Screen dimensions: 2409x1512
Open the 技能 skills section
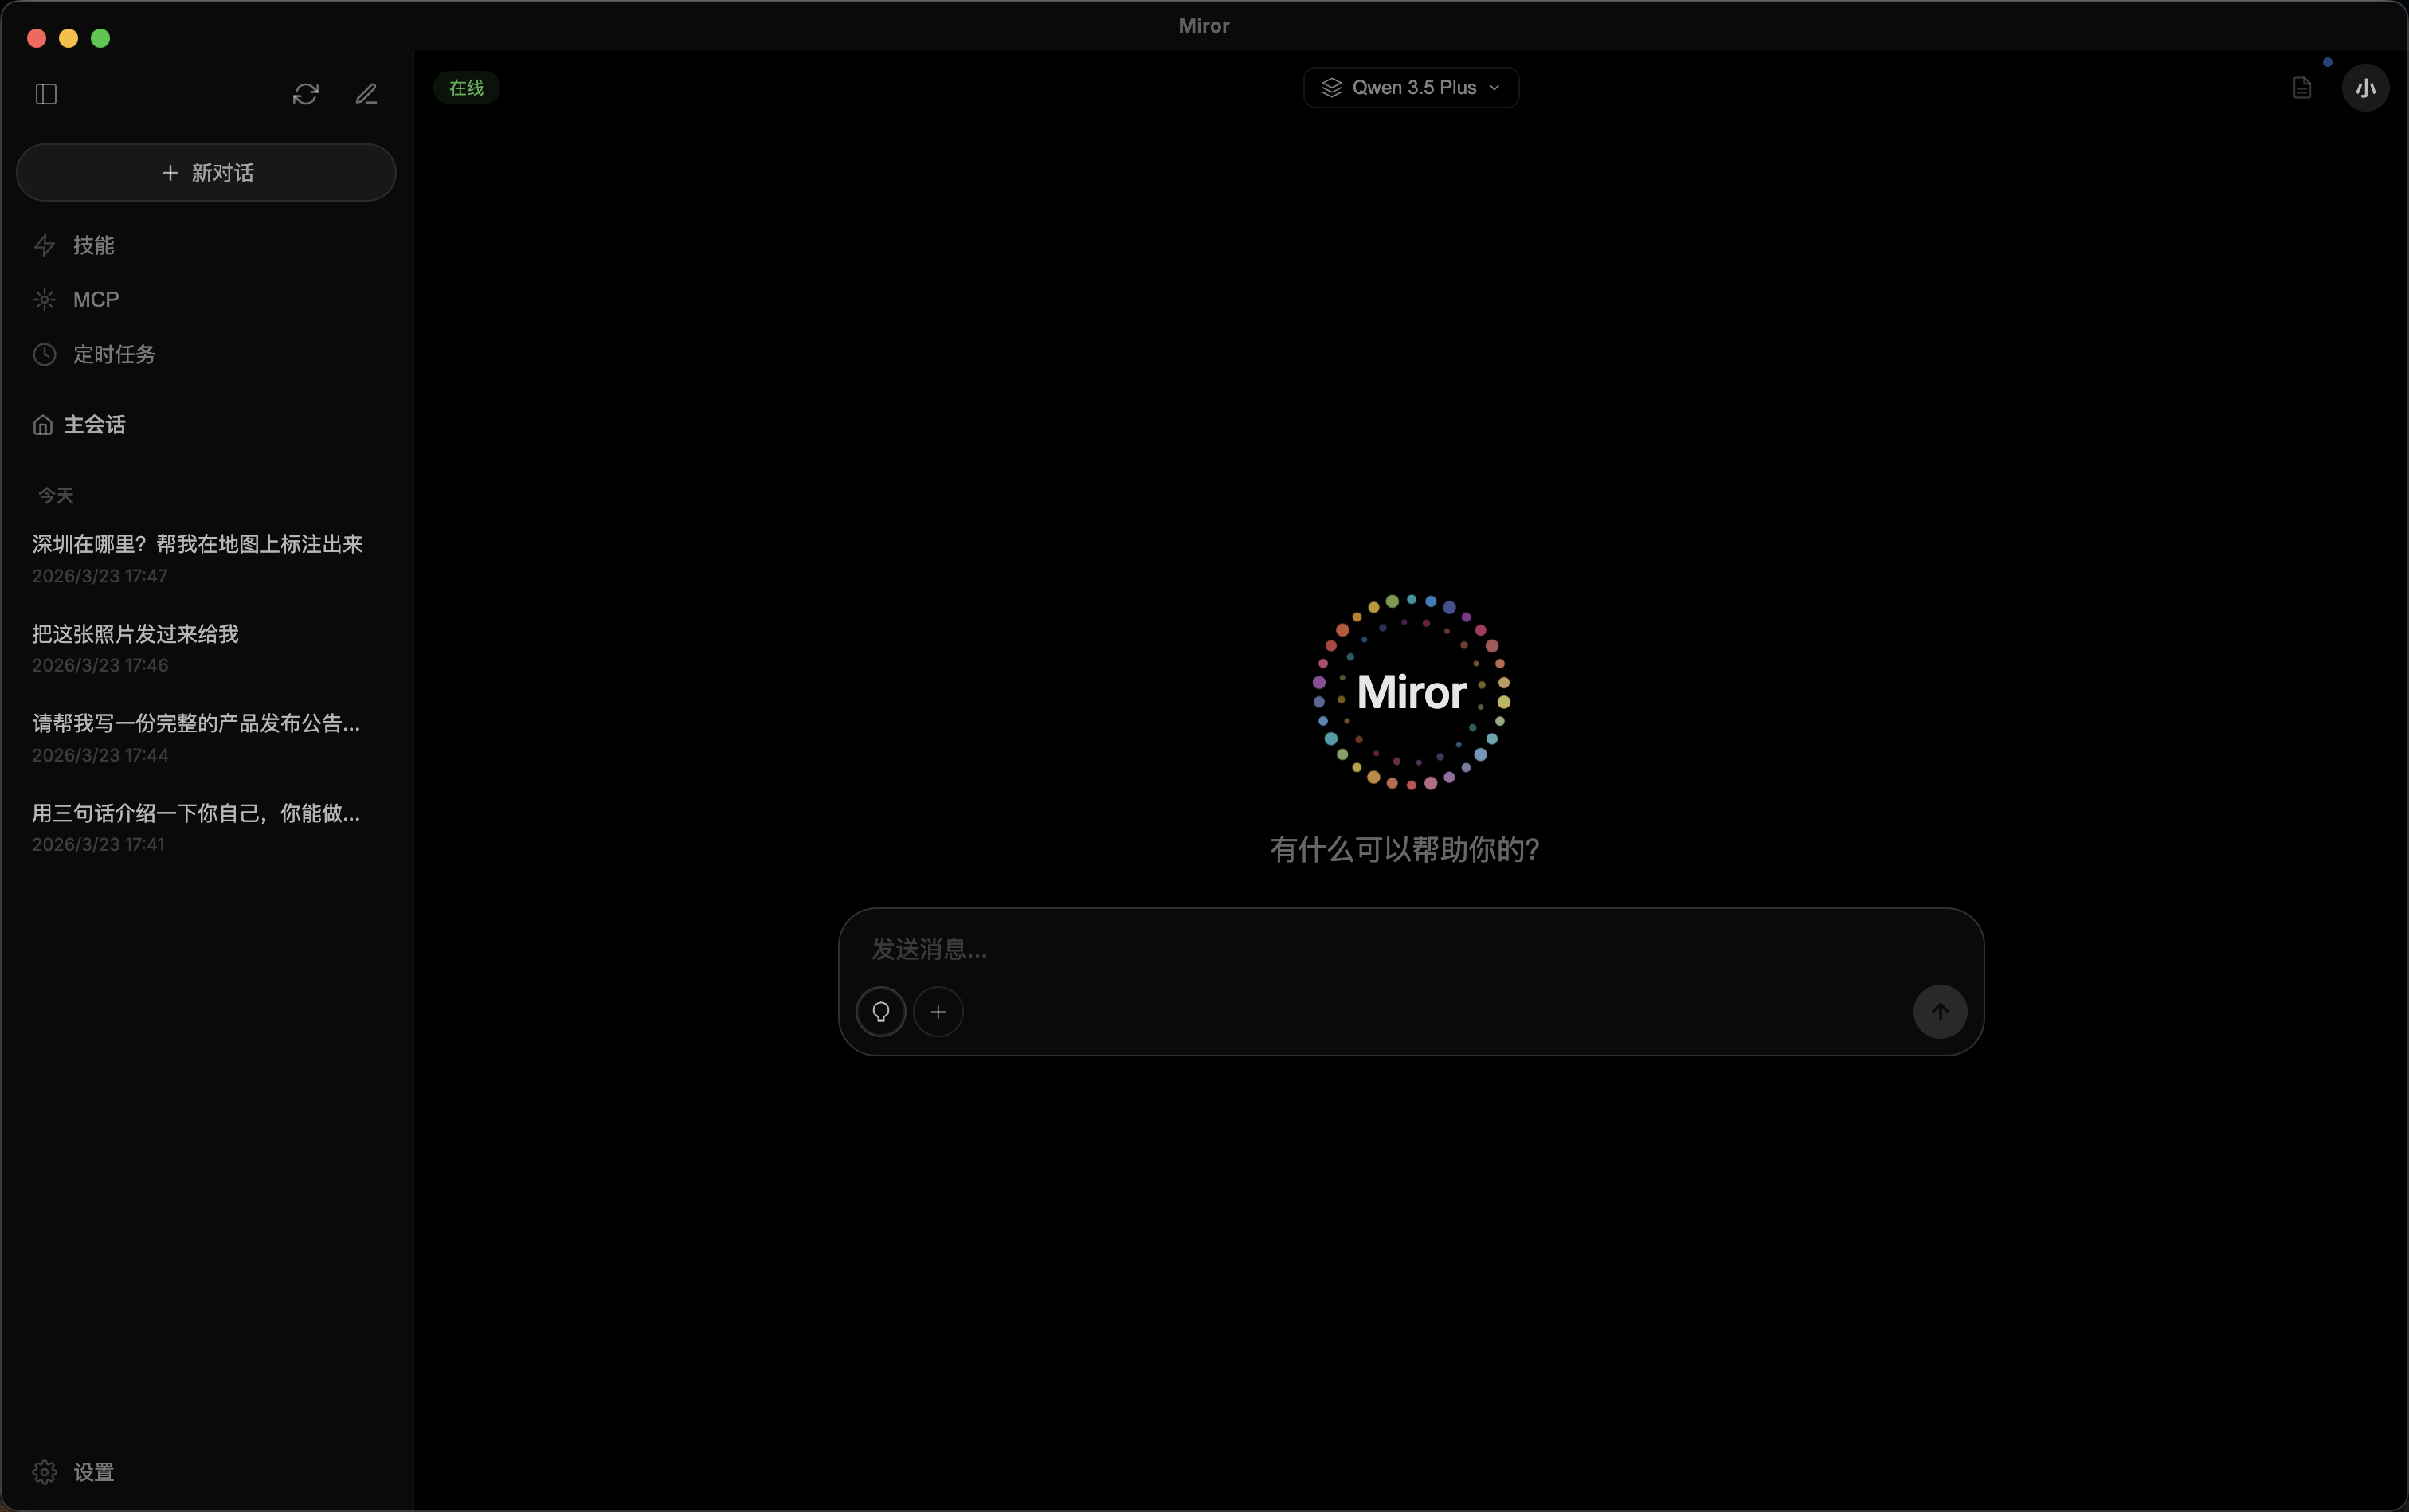[93, 245]
